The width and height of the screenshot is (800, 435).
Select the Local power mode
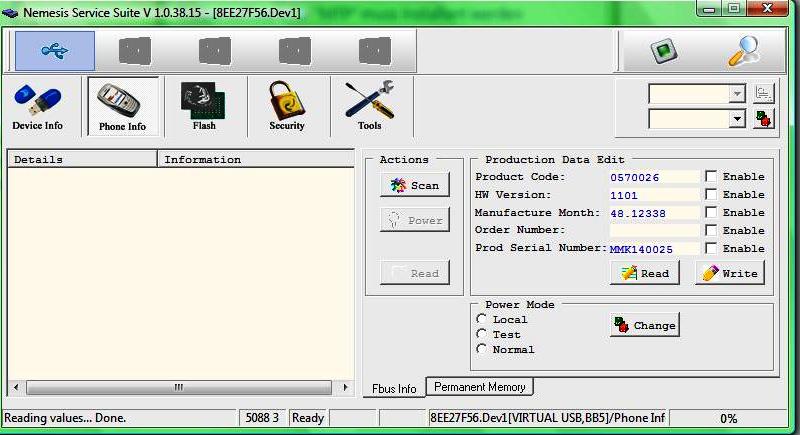pyautogui.click(x=481, y=319)
